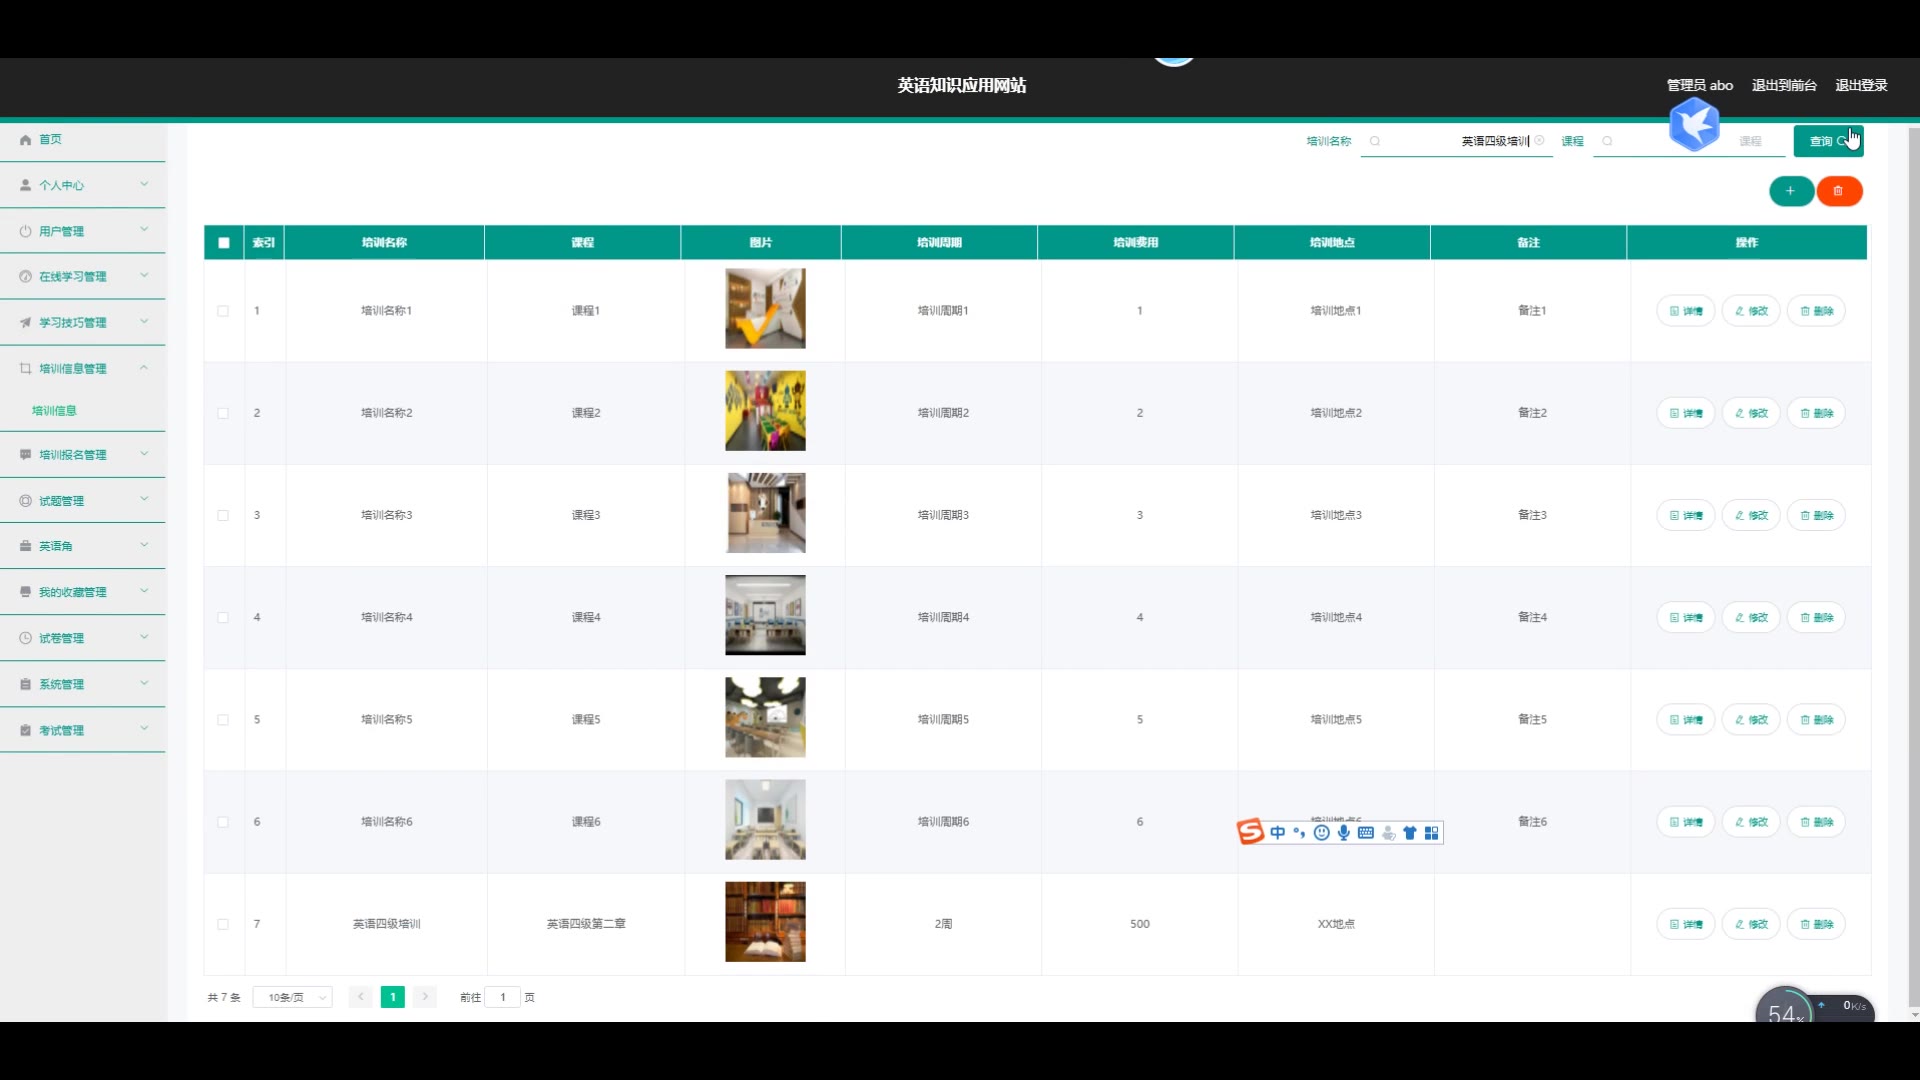
Task: Click 退出登录 in the top bar
Action: (1861, 85)
